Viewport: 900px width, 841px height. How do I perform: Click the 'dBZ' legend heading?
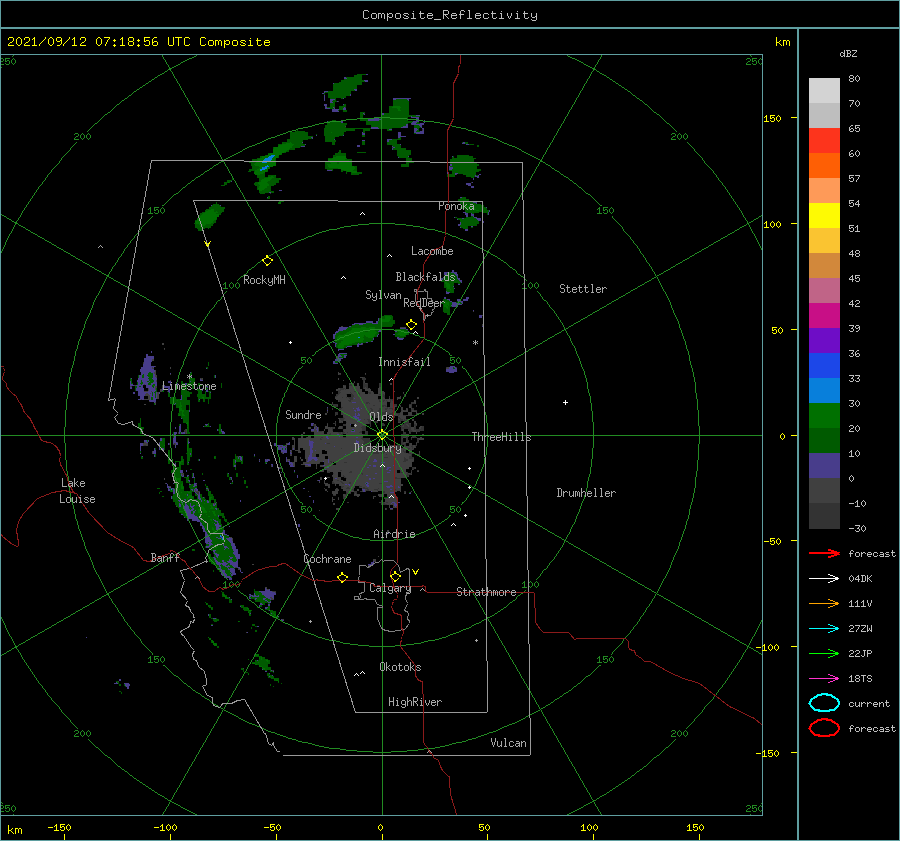pyautogui.click(x=848, y=53)
